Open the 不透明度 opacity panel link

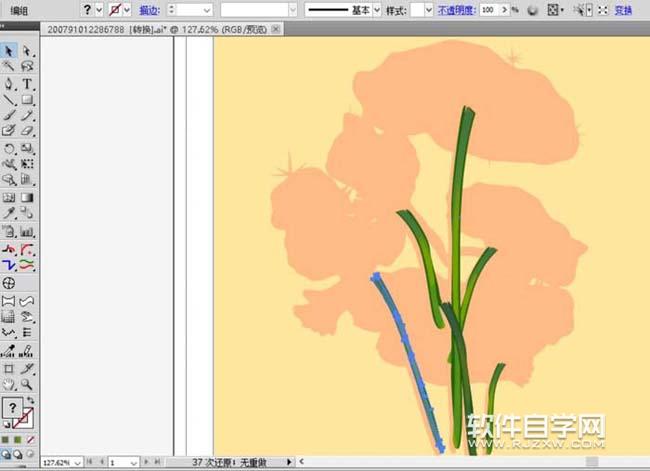pos(457,10)
